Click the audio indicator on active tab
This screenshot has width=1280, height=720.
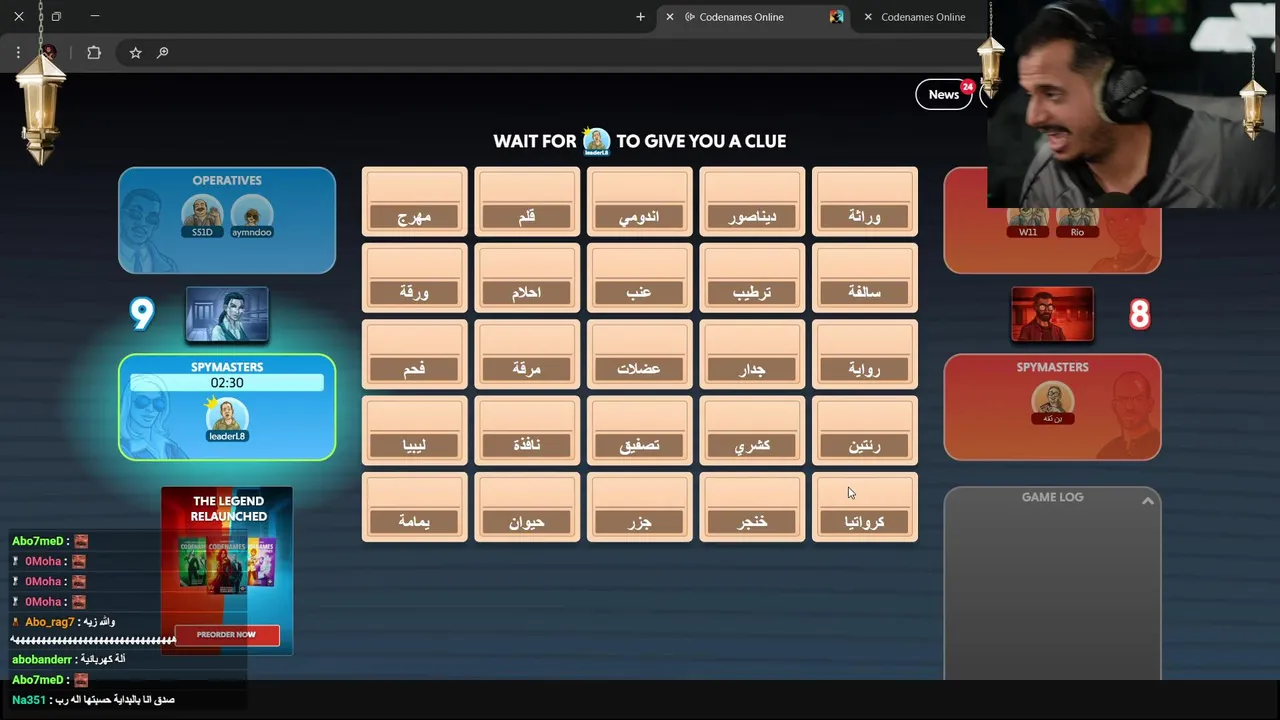click(690, 17)
